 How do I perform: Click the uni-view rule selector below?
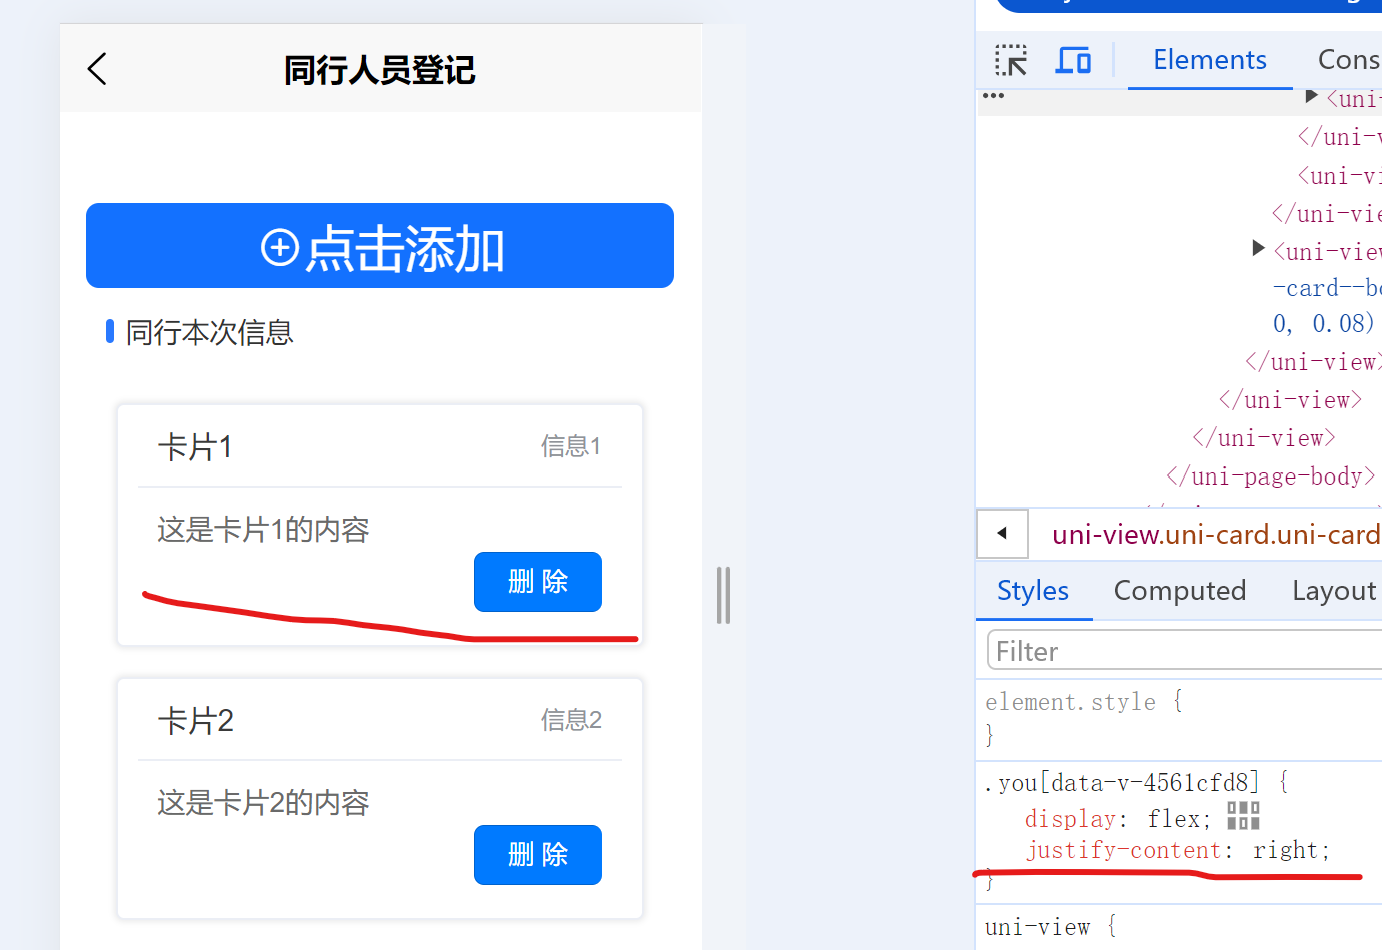point(1037,928)
